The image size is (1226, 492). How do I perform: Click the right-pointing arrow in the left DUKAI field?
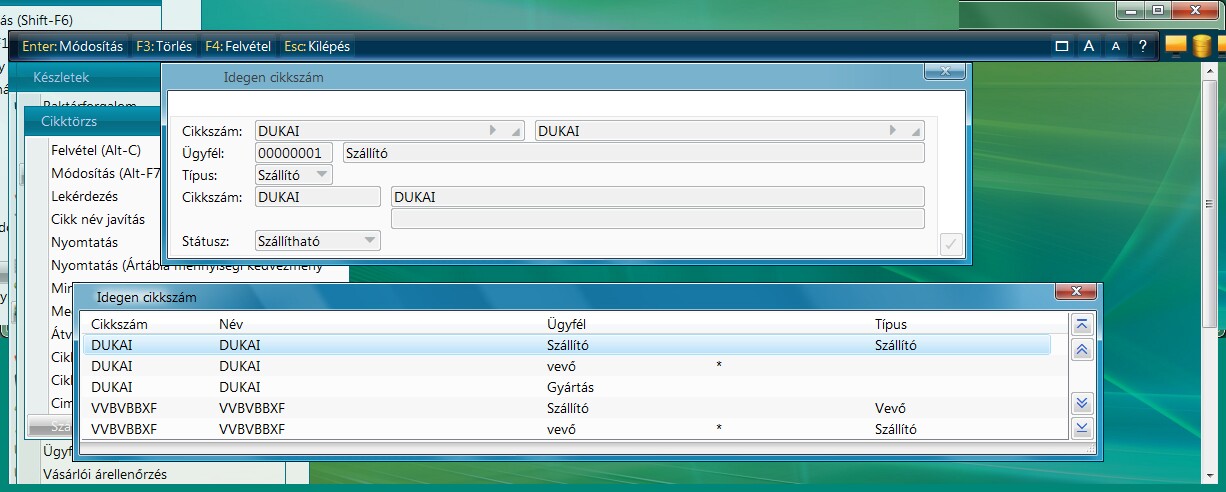(491, 131)
